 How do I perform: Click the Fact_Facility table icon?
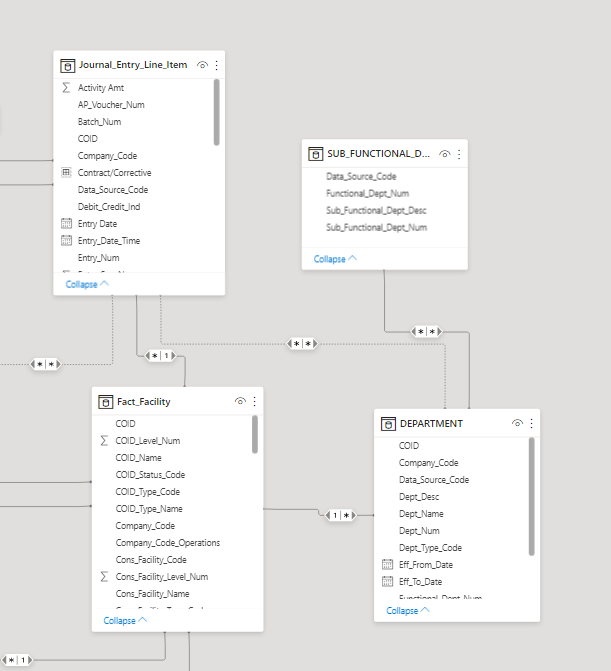[106, 402]
